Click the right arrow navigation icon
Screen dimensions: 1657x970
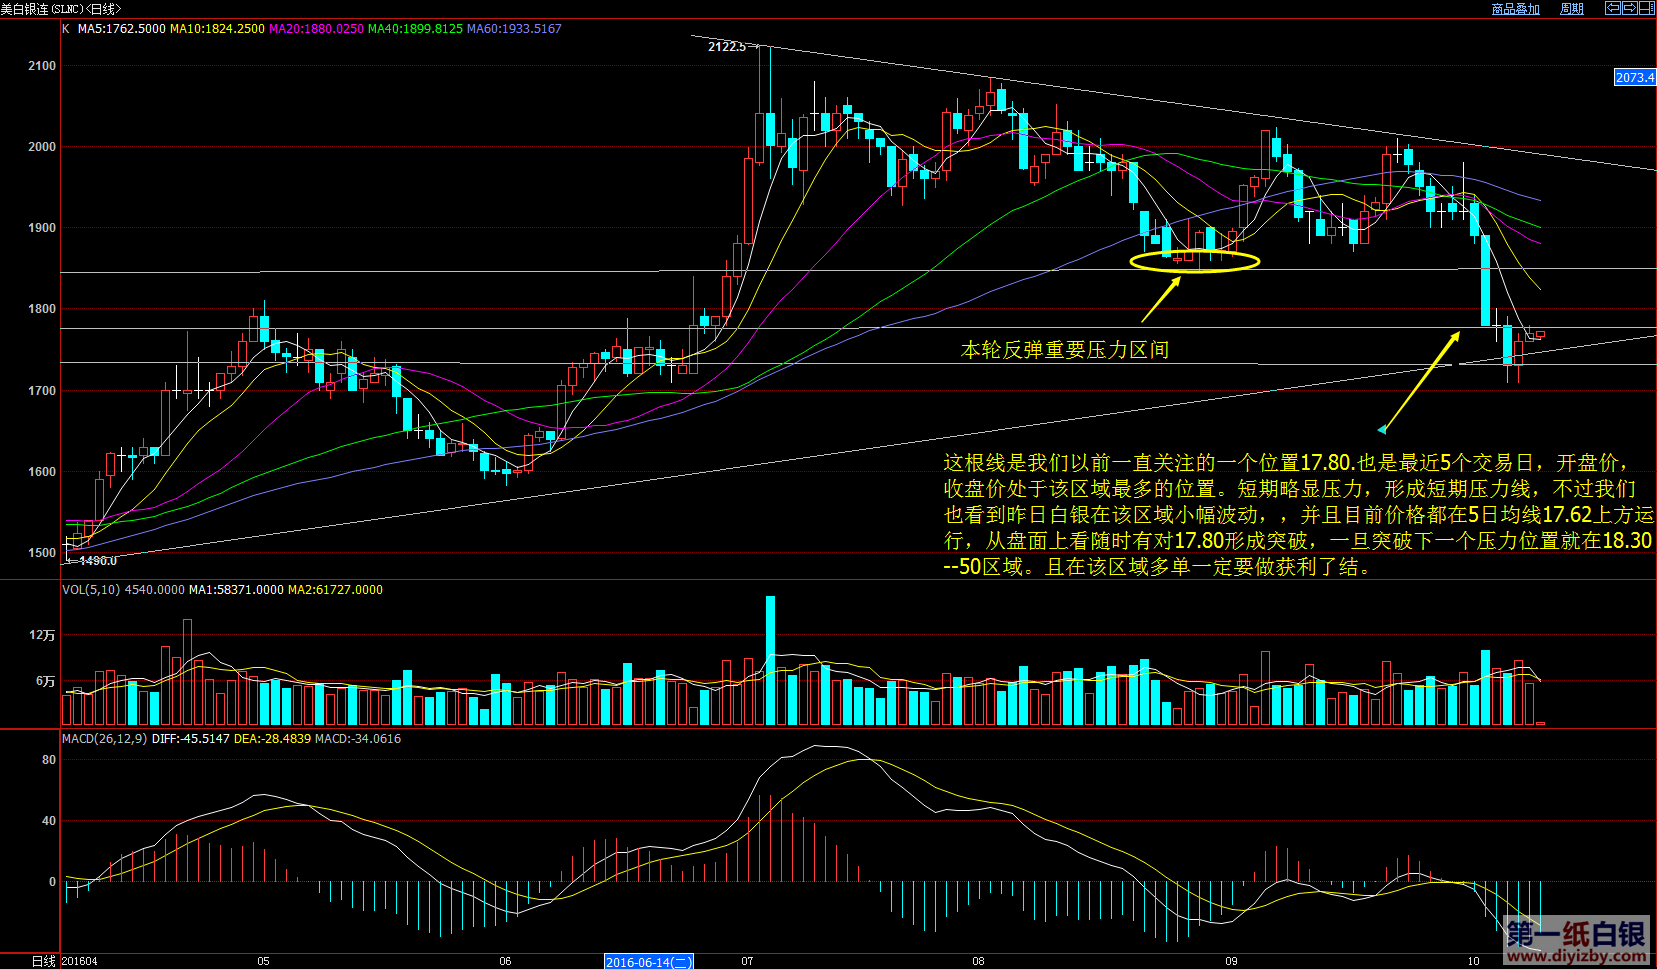pyautogui.click(x=1629, y=8)
